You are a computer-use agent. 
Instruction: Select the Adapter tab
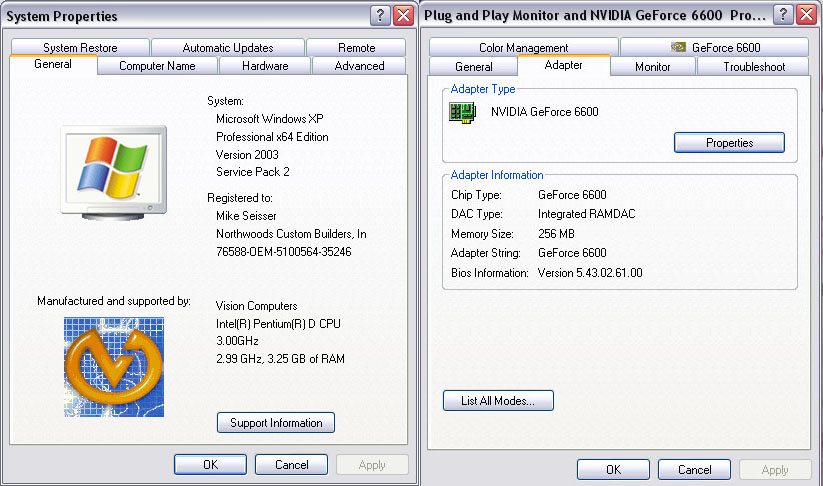[x=563, y=65]
